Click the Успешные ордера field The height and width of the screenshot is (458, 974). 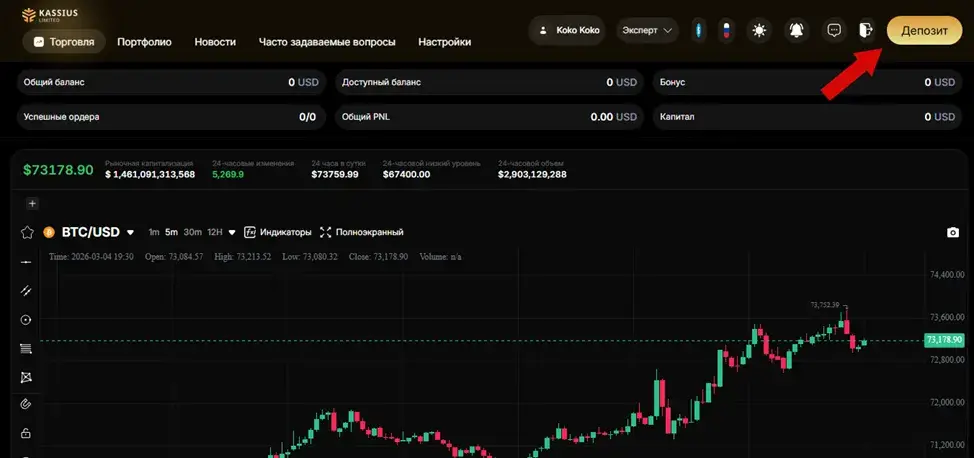[x=171, y=117]
